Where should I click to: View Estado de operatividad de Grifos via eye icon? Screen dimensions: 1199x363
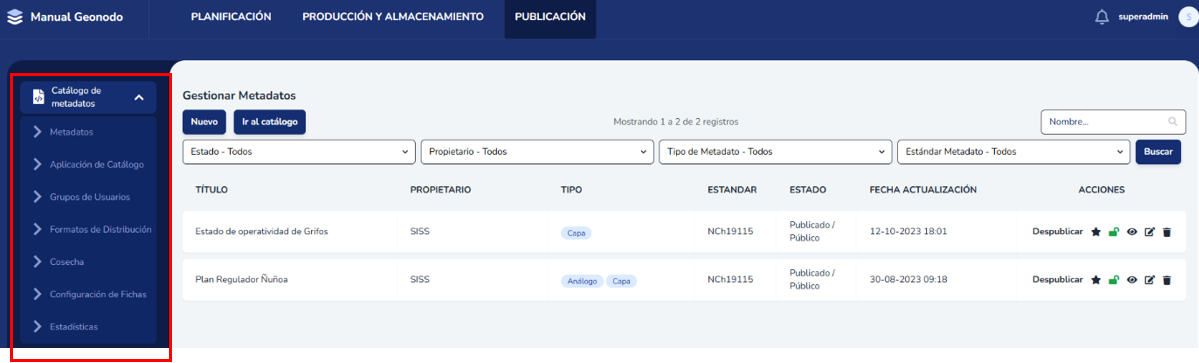click(x=1132, y=232)
